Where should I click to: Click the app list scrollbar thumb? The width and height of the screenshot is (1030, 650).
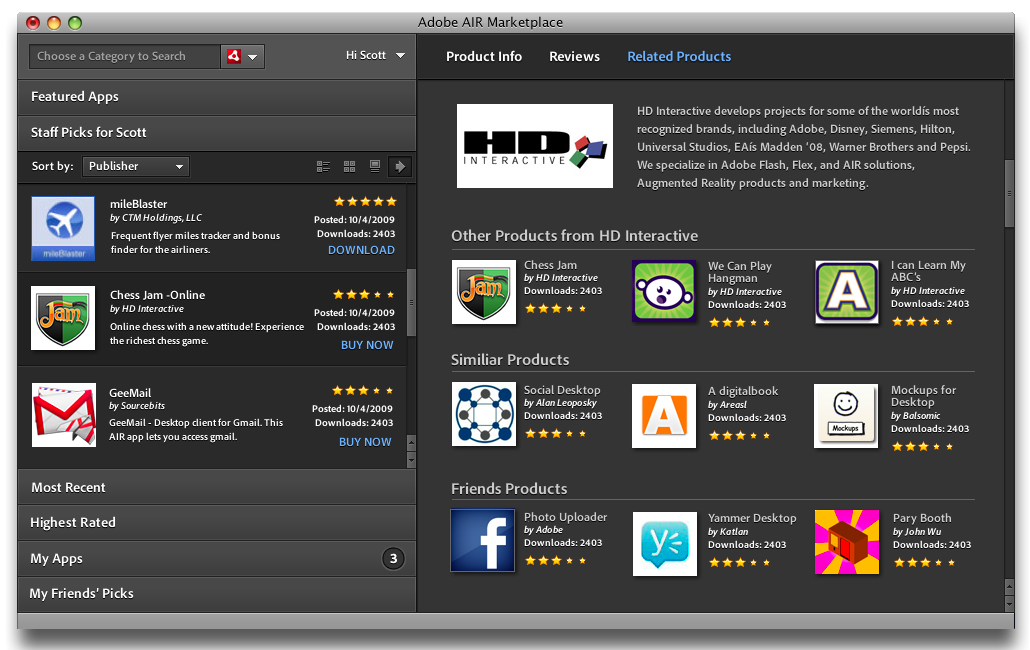tap(411, 303)
